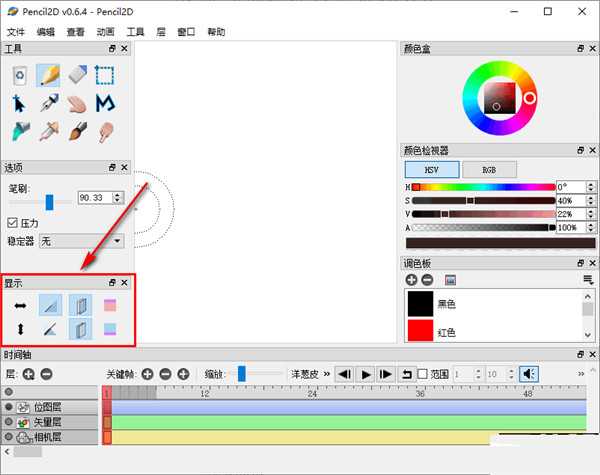Toggle visibility of 位图层 layer
Screen dimensions: 600x475
click(8, 407)
